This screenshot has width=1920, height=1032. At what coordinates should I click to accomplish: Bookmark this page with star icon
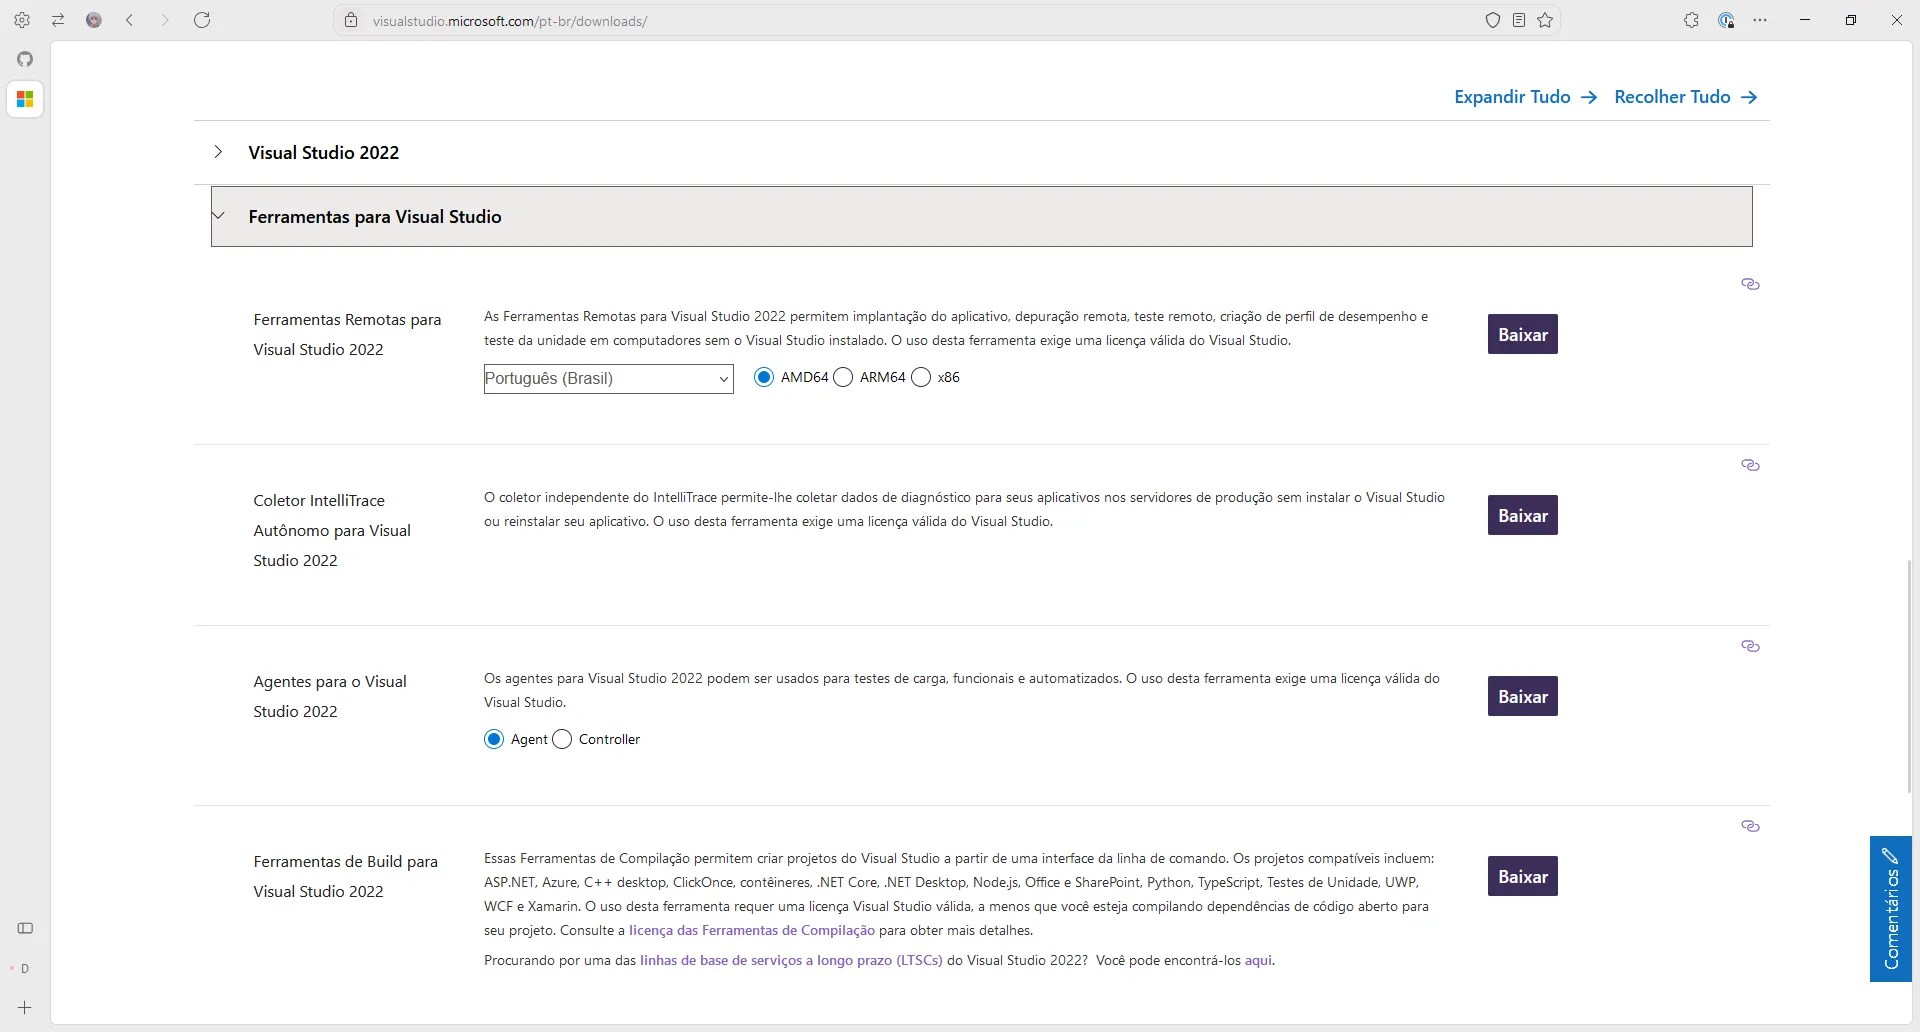point(1545,20)
